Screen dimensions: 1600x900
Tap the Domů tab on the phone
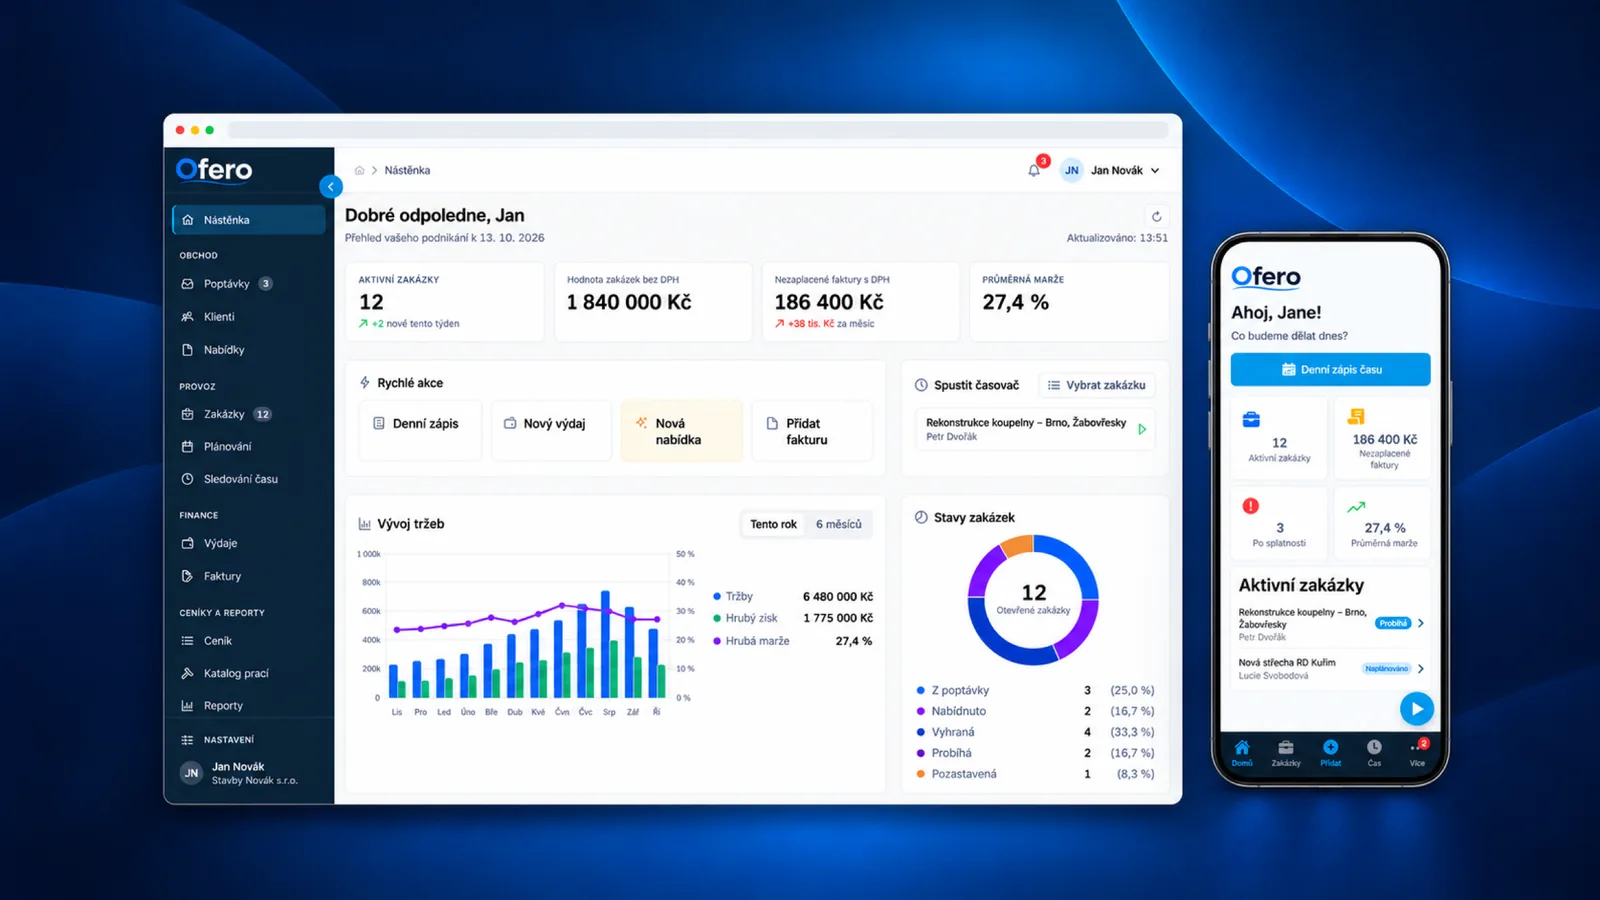[x=1242, y=753]
